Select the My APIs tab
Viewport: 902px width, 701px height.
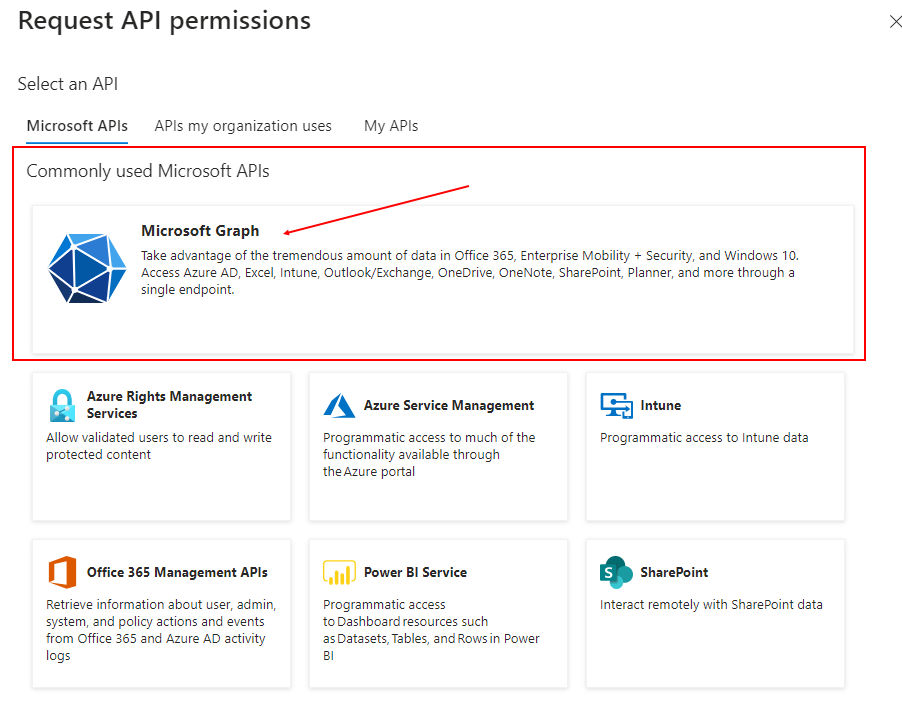point(391,126)
